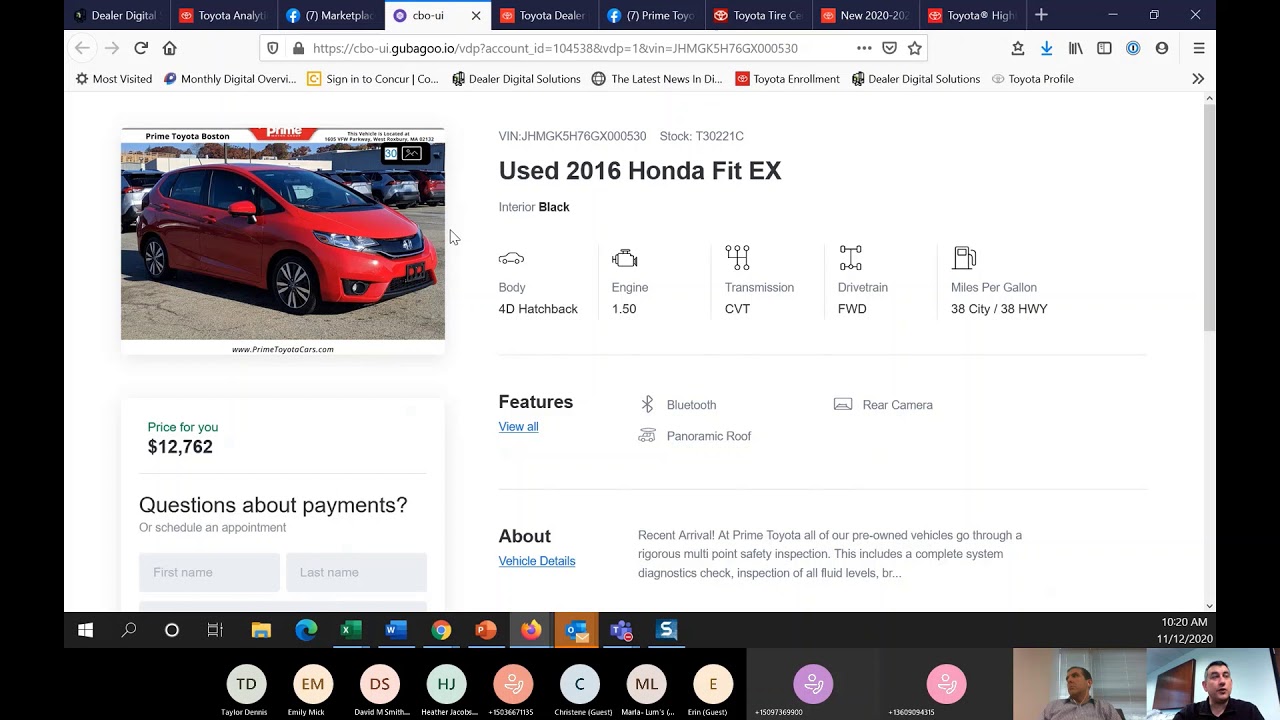Select VIN number text
Viewport: 1280px width, 720px height.
pyautogui.click(x=572, y=136)
